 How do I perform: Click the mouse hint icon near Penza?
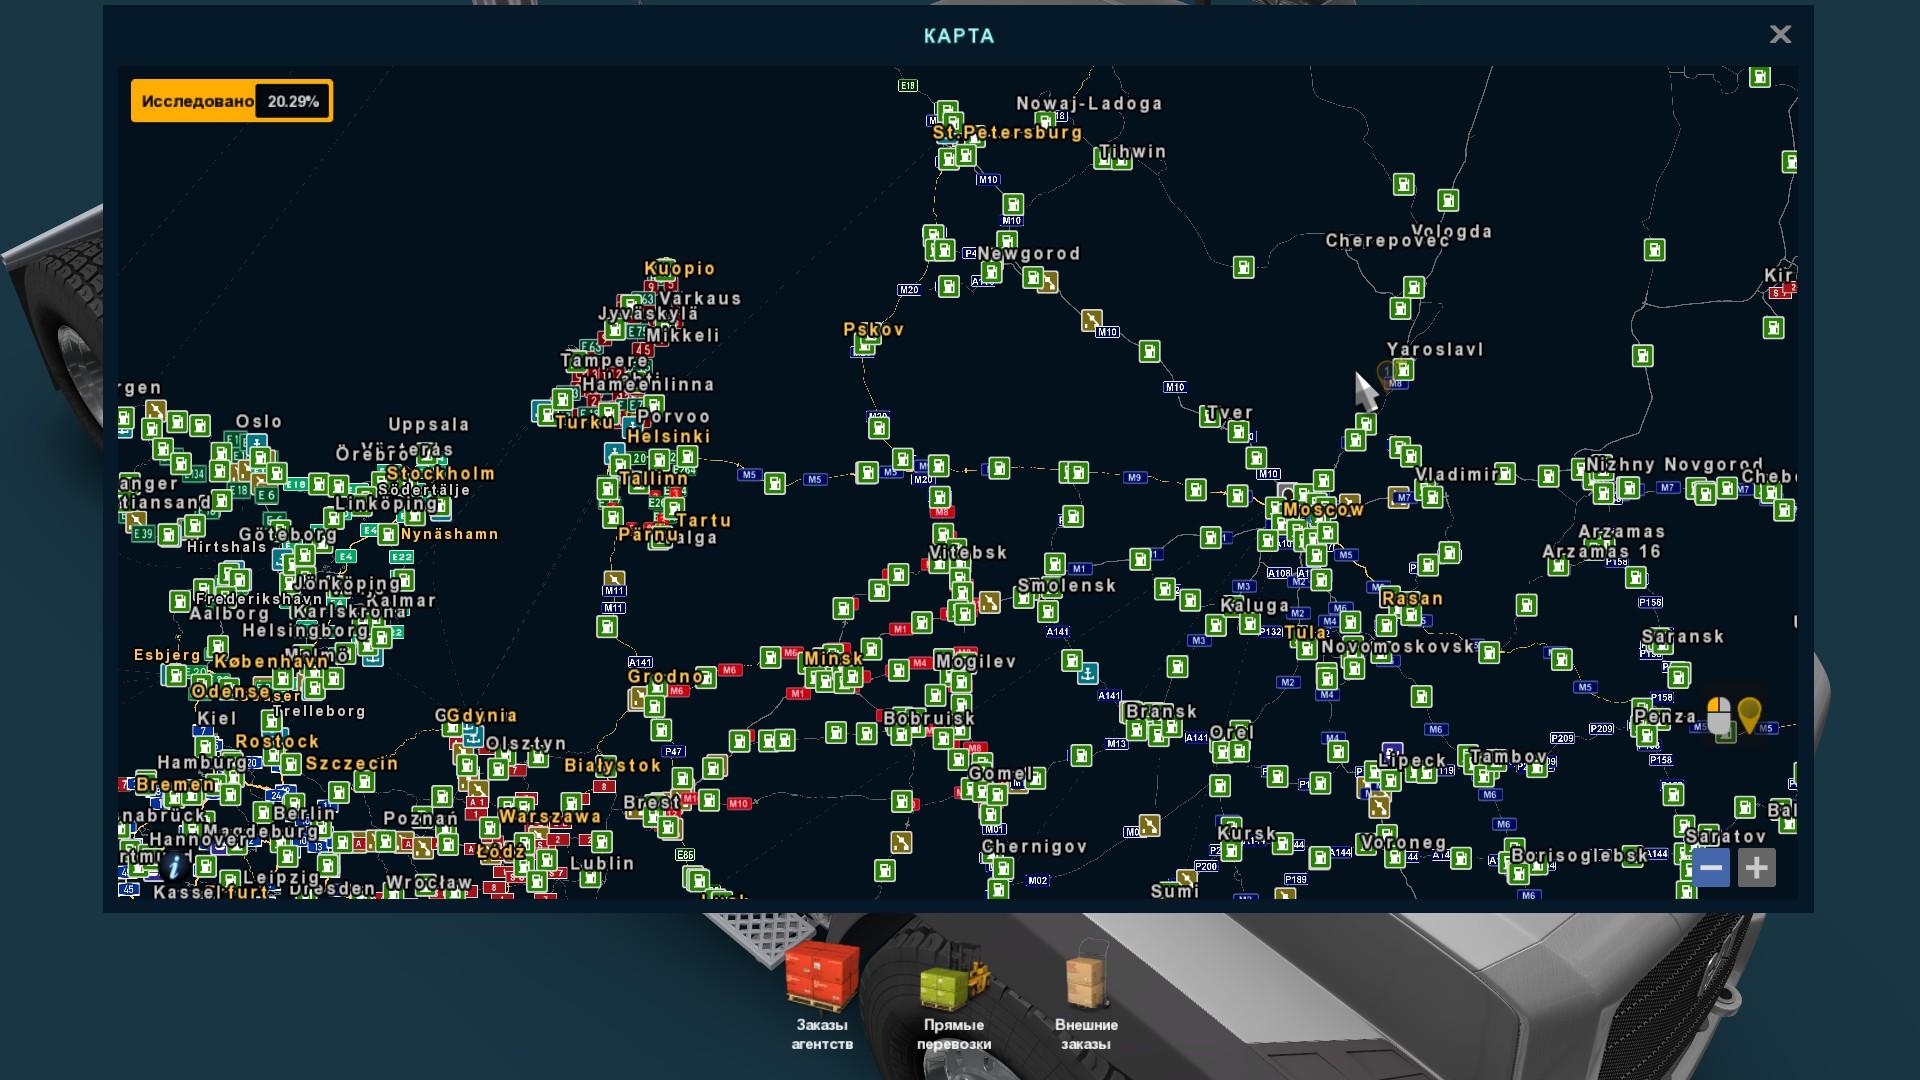tap(1718, 715)
